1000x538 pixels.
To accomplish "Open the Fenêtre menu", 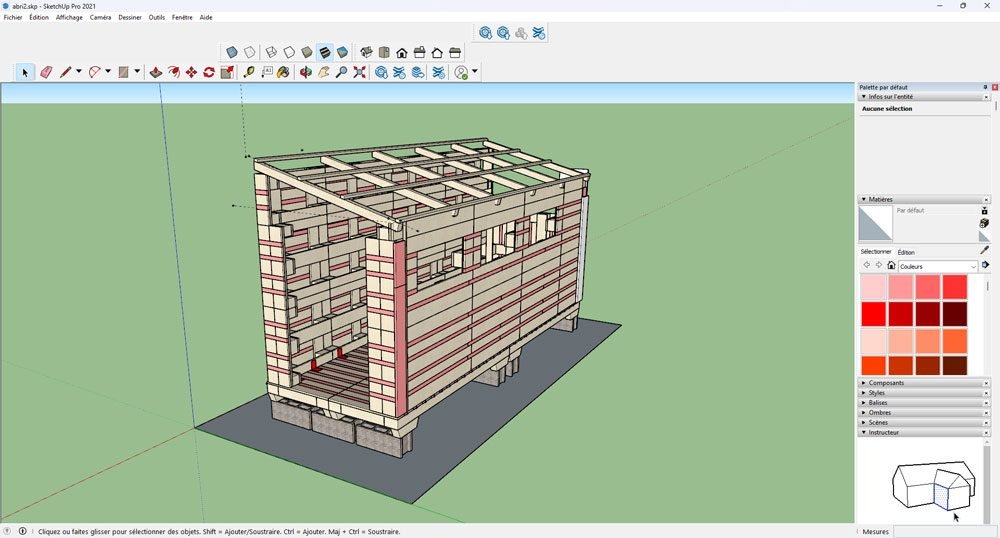I will tap(182, 17).
